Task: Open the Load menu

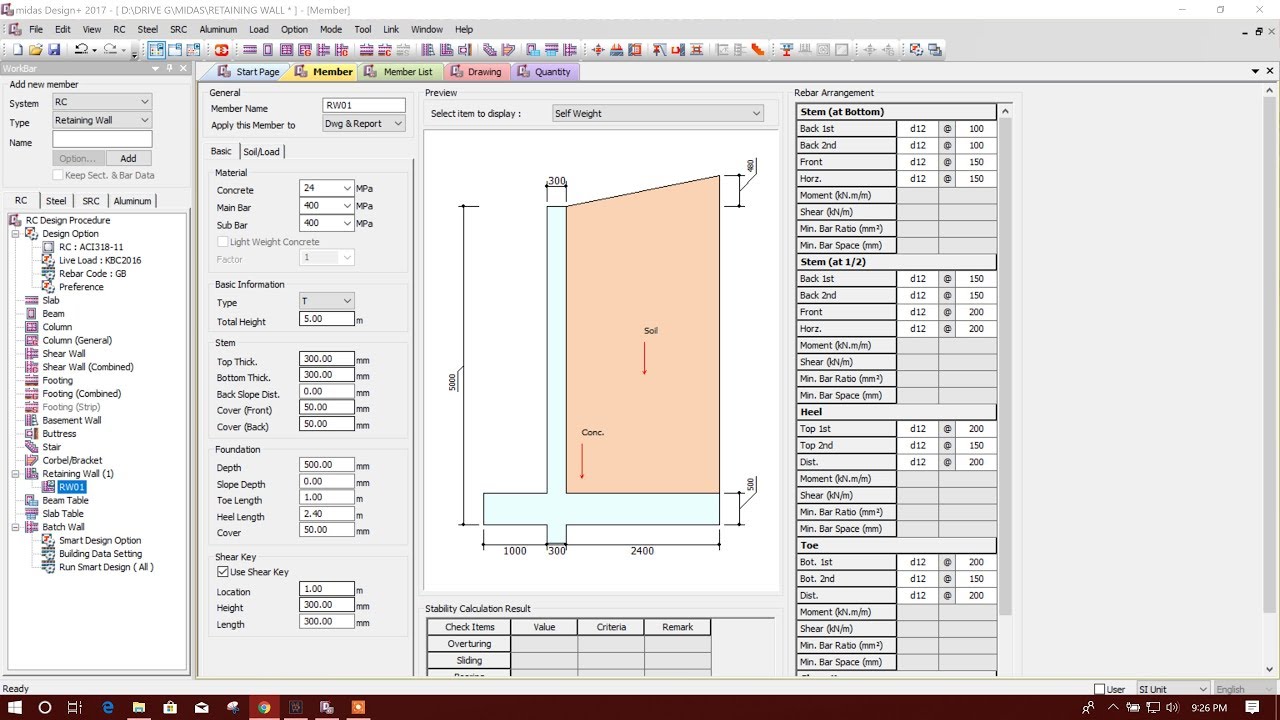Action: coord(258,29)
